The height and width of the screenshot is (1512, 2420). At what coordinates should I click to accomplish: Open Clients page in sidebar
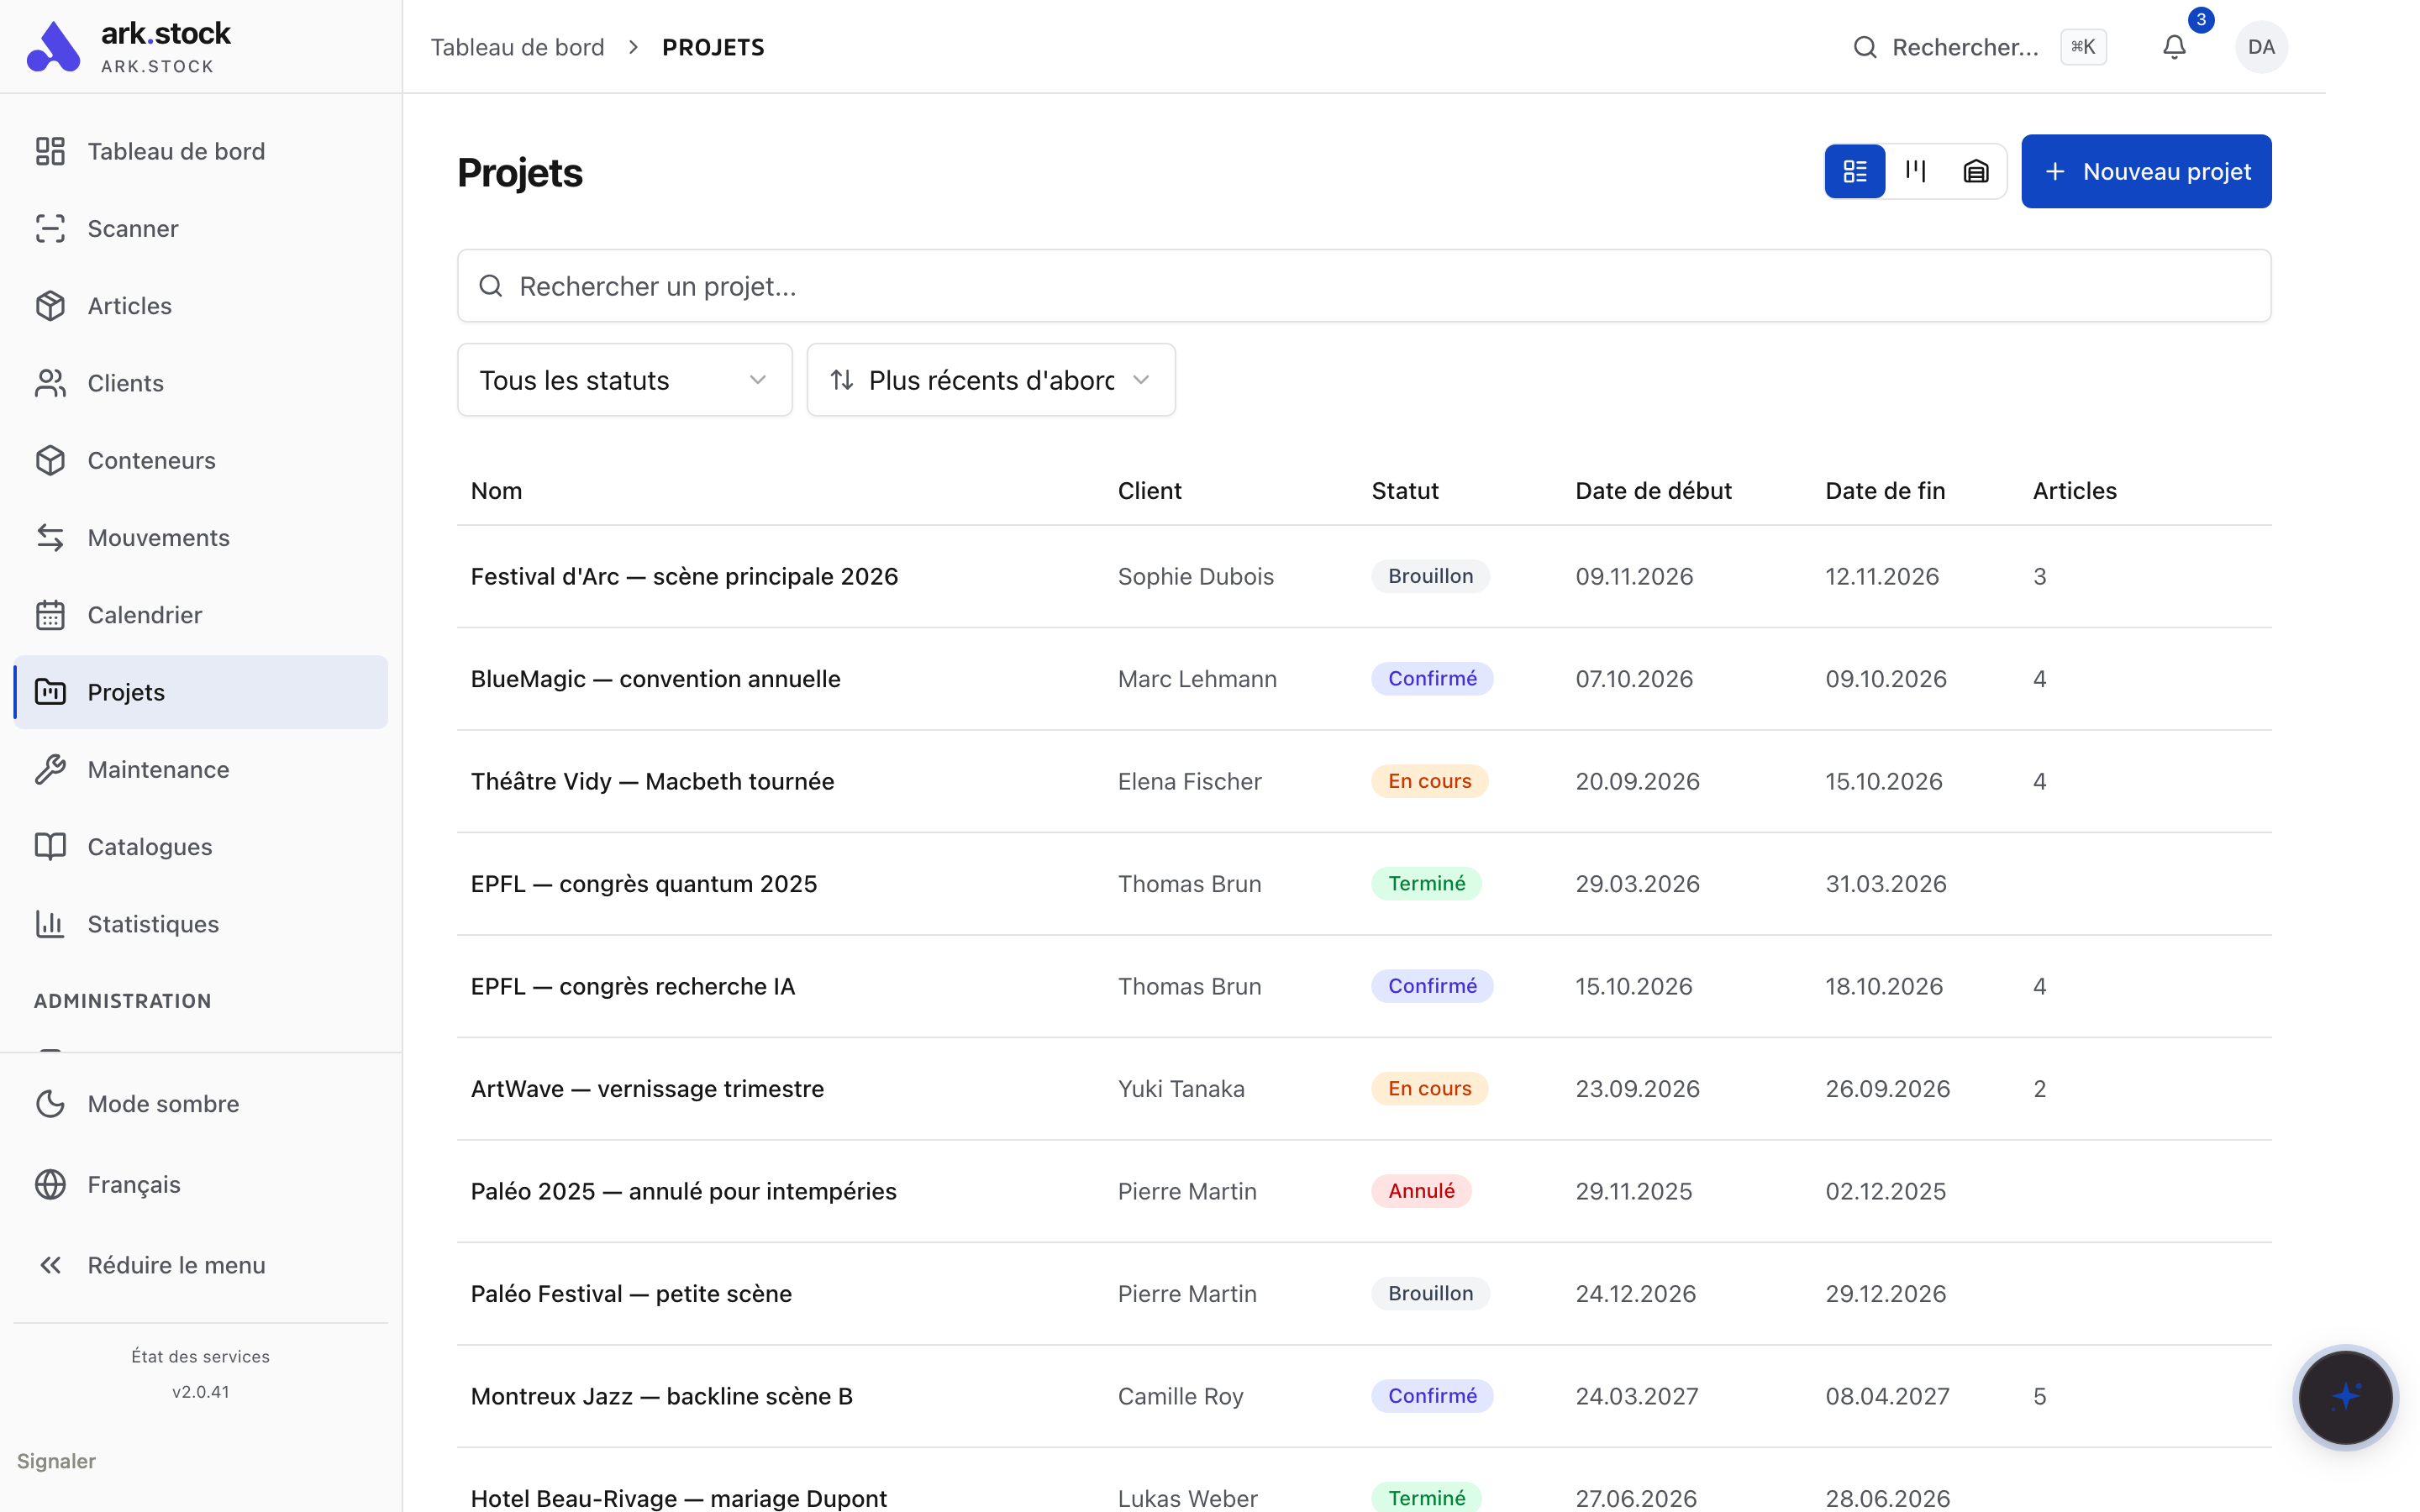(x=200, y=383)
